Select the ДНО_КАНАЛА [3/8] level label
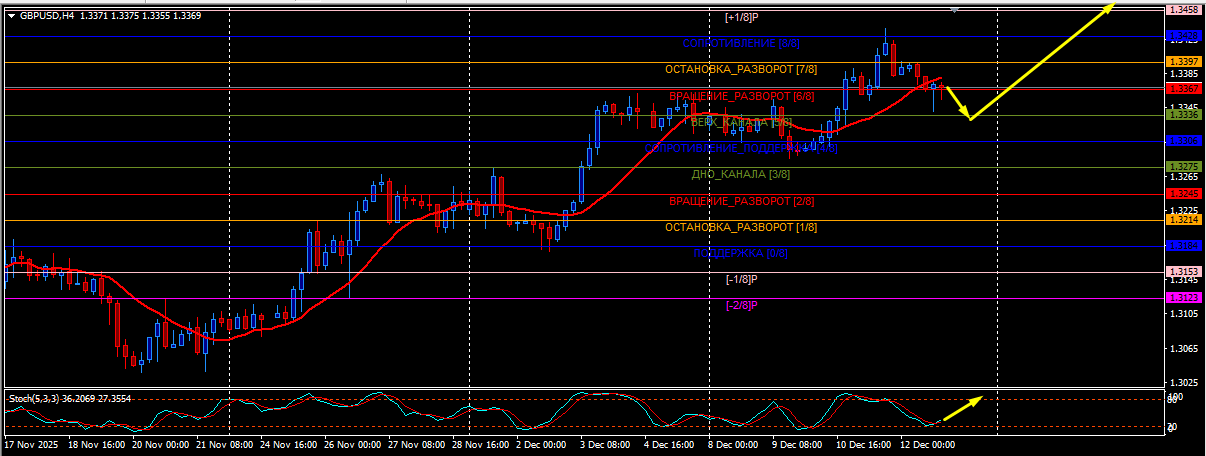1206x456 pixels. (x=741, y=175)
